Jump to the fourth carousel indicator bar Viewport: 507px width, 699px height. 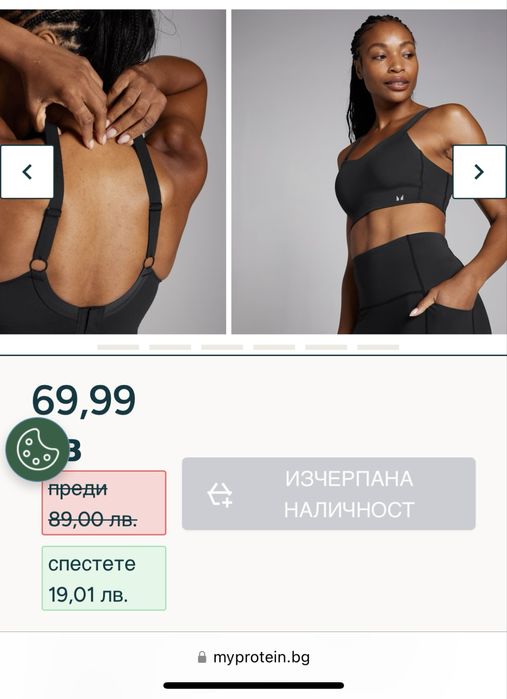(x=274, y=347)
